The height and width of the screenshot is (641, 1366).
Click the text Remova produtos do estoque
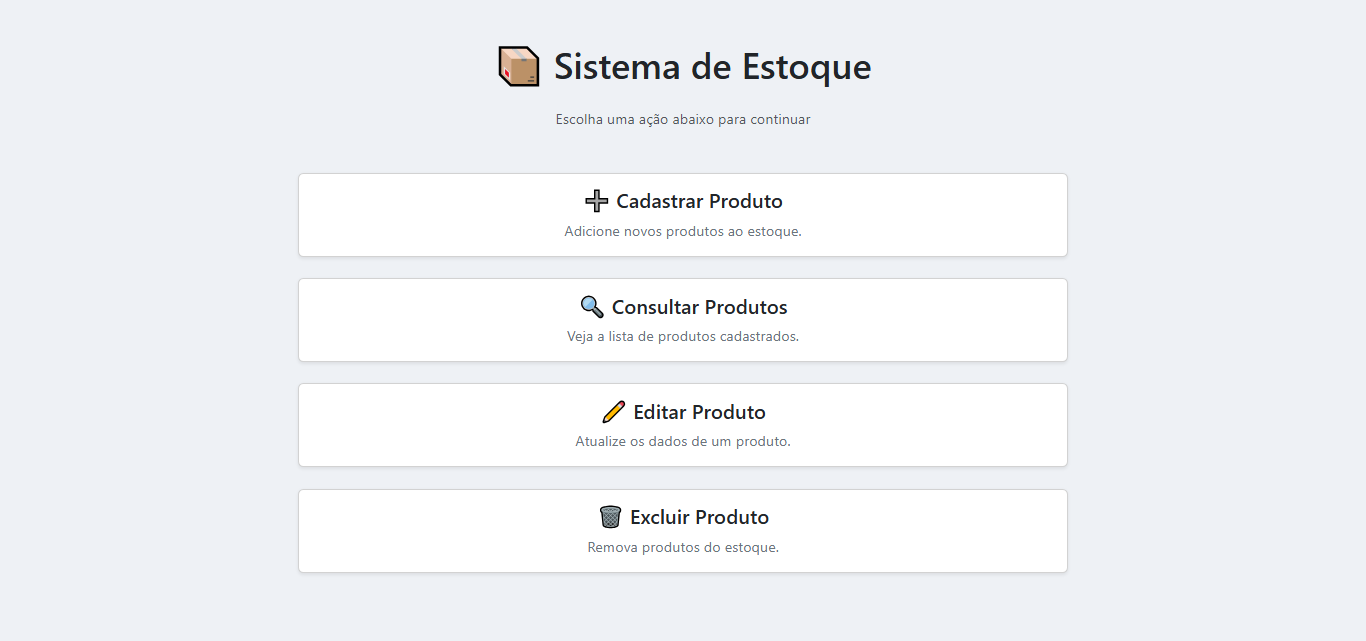point(683,547)
